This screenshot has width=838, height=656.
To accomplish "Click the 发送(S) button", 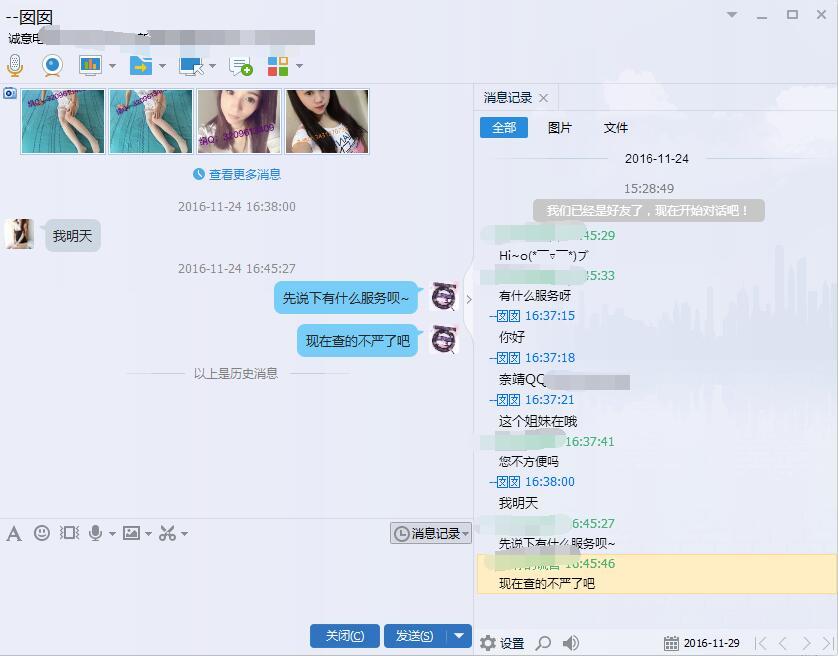I will click(414, 636).
